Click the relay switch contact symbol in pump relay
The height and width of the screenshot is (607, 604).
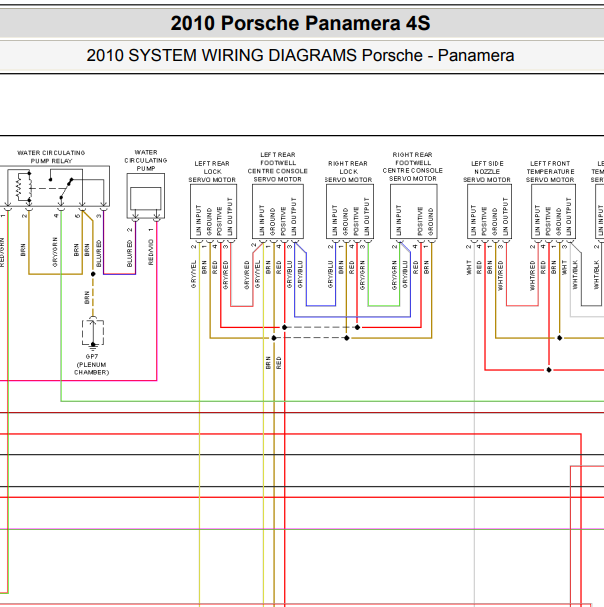(x=66, y=189)
